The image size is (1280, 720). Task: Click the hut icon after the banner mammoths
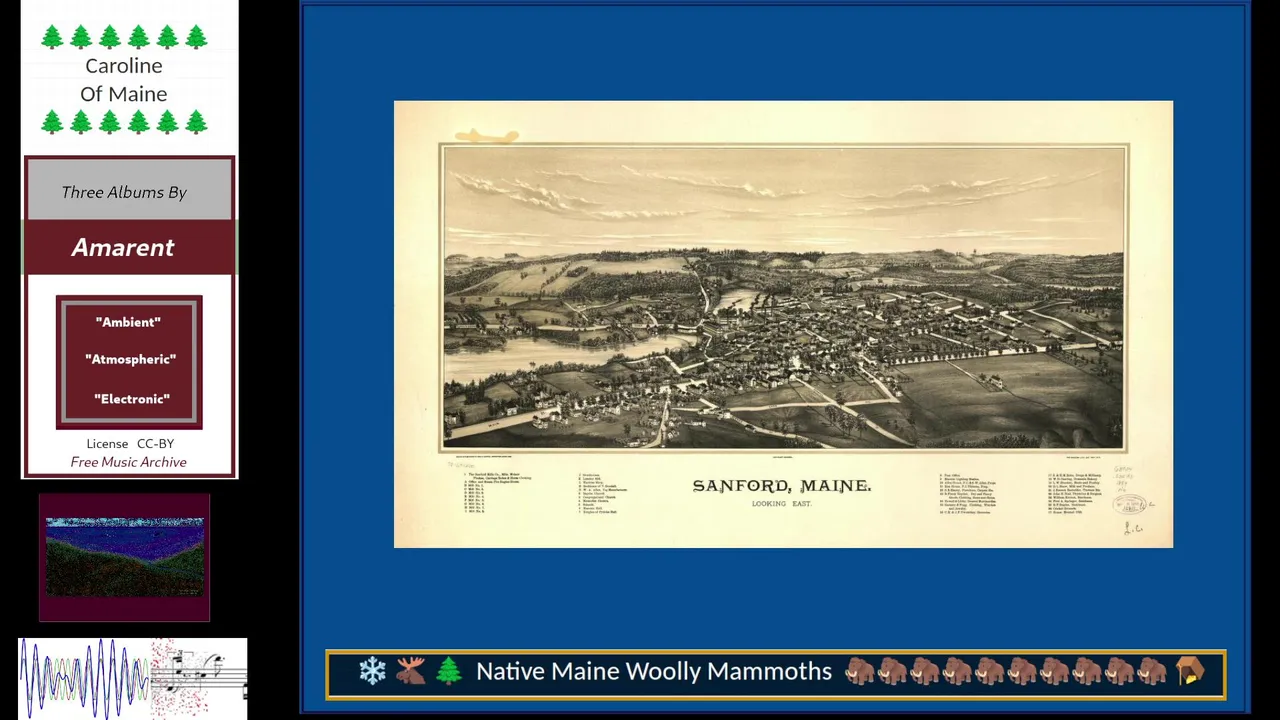click(x=1190, y=671)
